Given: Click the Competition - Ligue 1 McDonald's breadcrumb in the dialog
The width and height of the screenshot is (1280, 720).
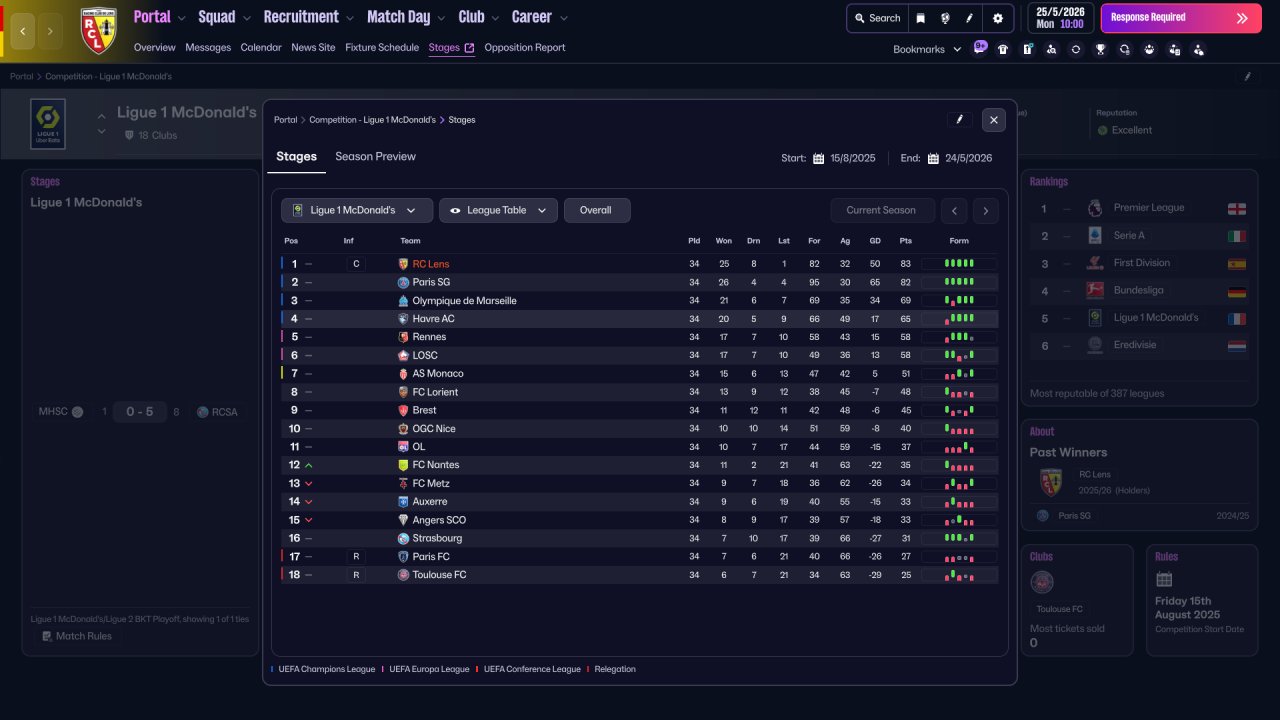Looking at the screenshot, I should click(372, 120).
